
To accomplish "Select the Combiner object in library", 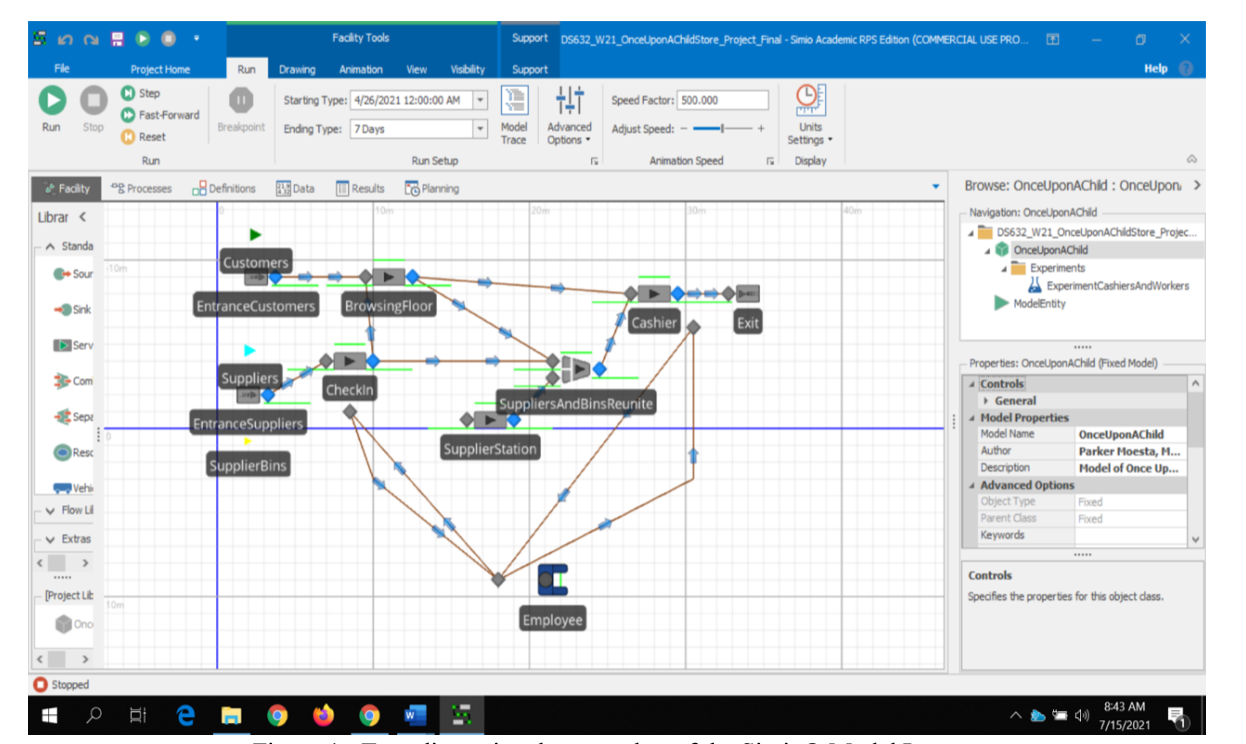I will [x=72, y=381].
